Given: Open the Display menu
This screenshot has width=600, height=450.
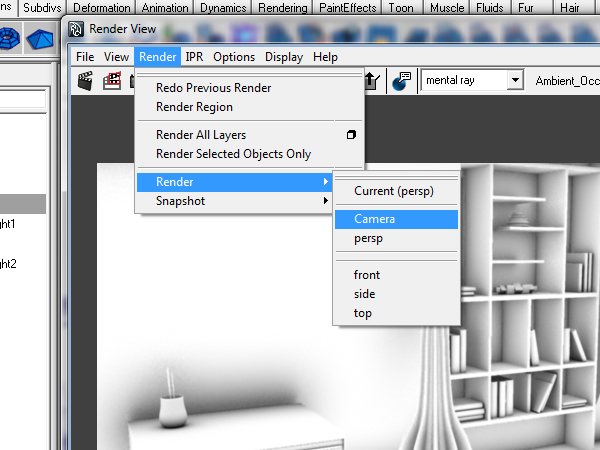Looking at the screenshot, I should click(x=284, y=57).
